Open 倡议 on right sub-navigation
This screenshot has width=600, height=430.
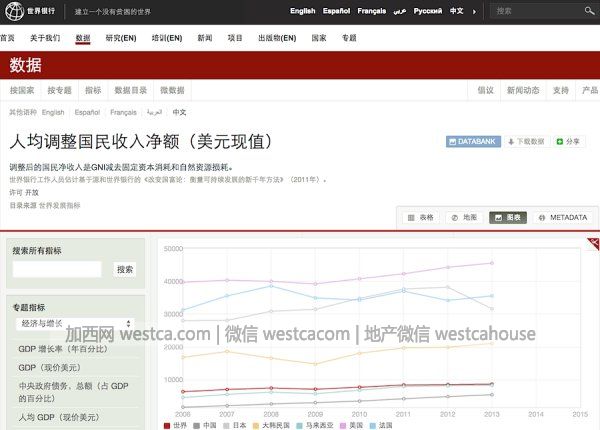(x=485, y=90)
